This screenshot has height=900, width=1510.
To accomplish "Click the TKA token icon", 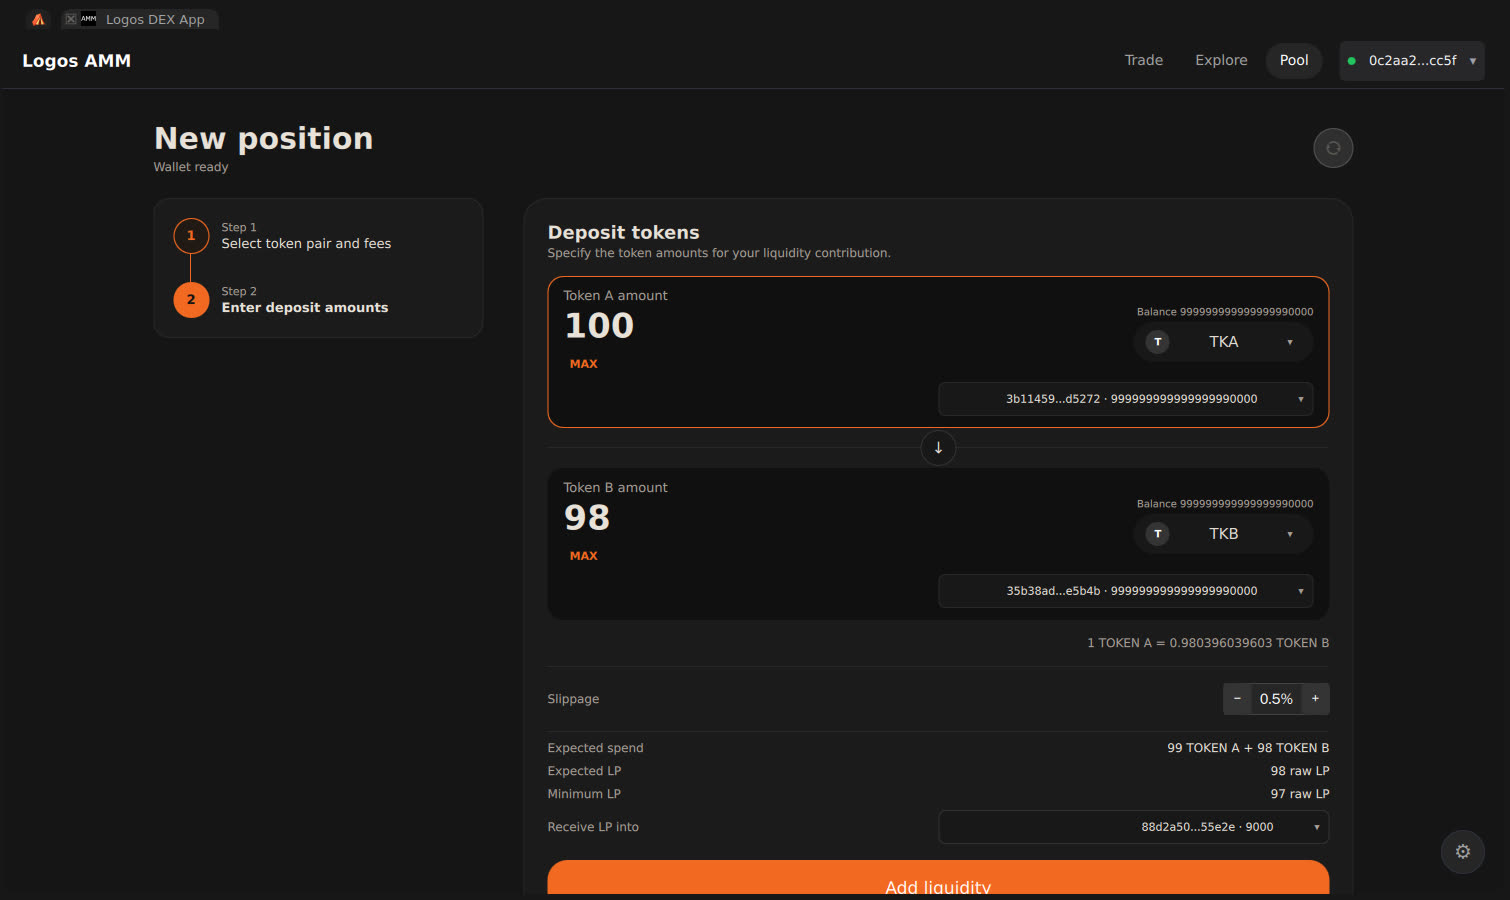I will (x=1158, y=342).
